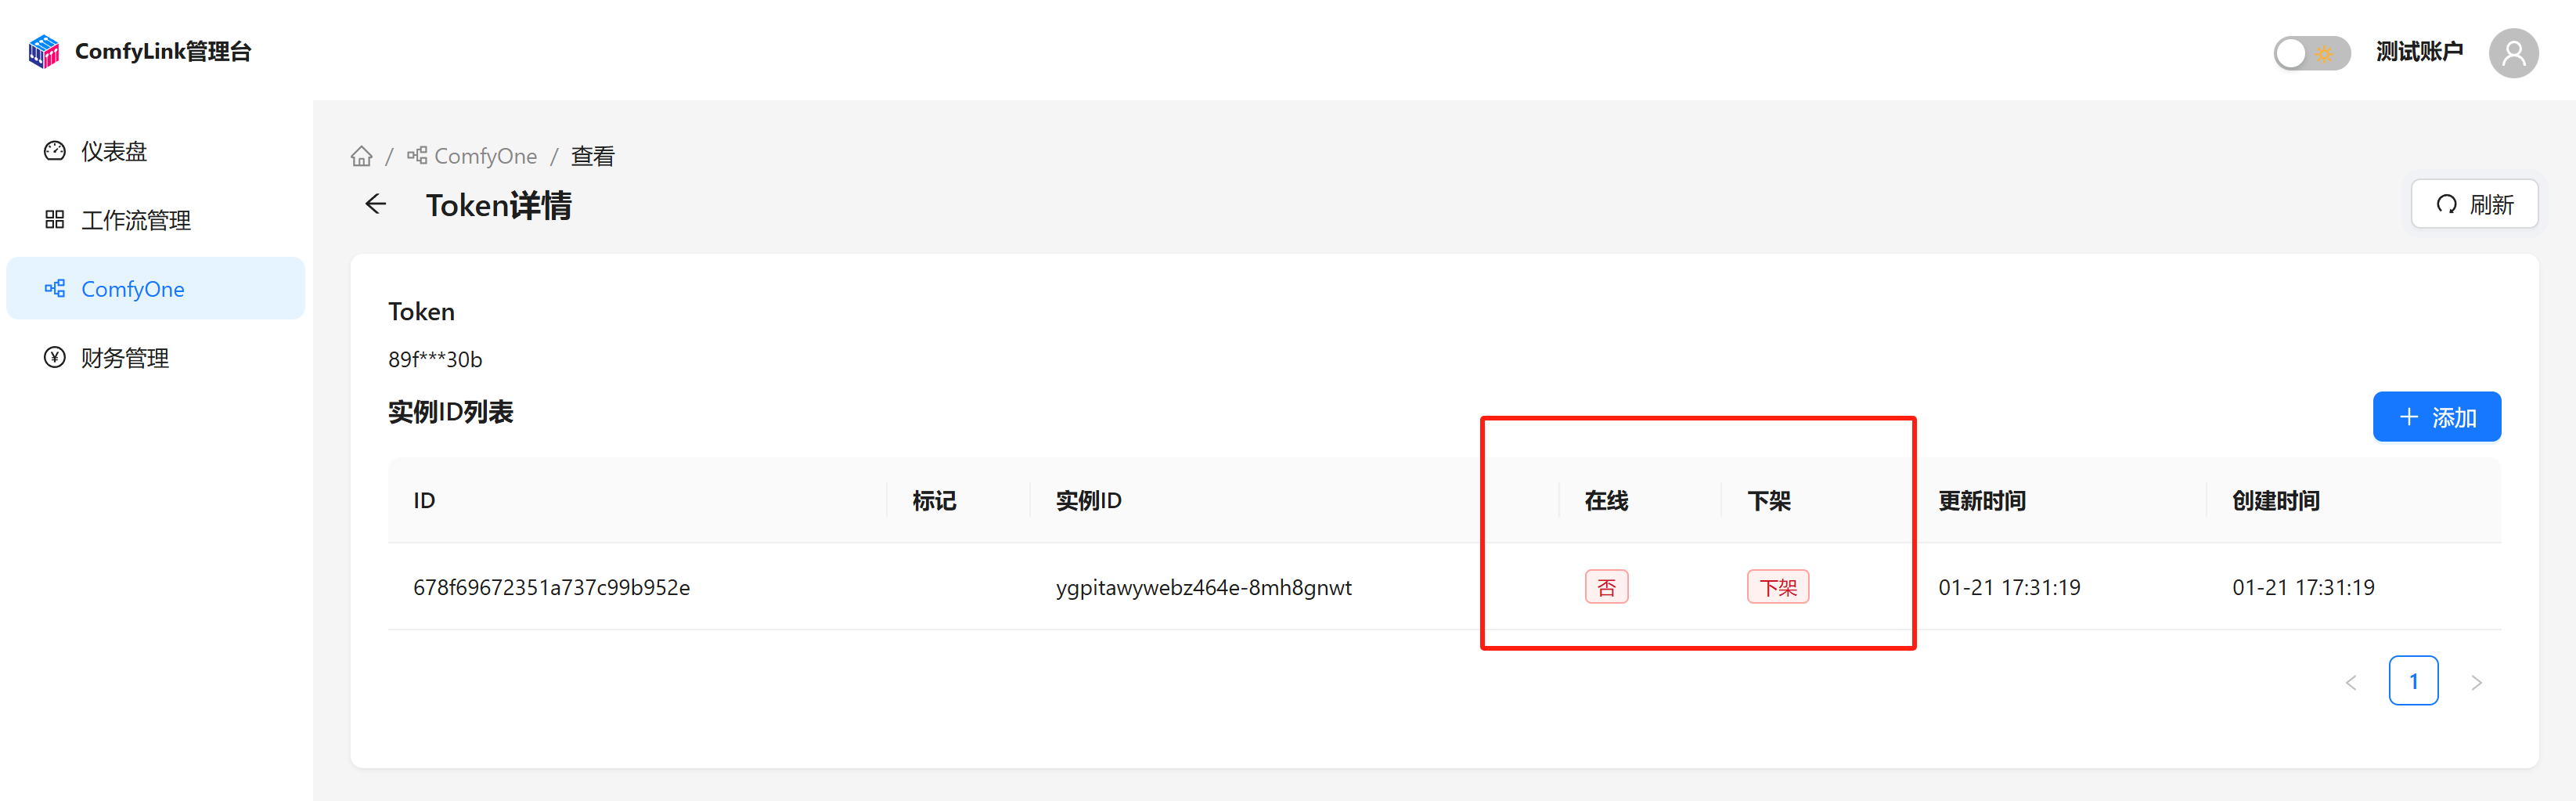Click the grid icon for 工作流管理
The height and width of the screenshot is (801, 2576).
tap(55, 220)
